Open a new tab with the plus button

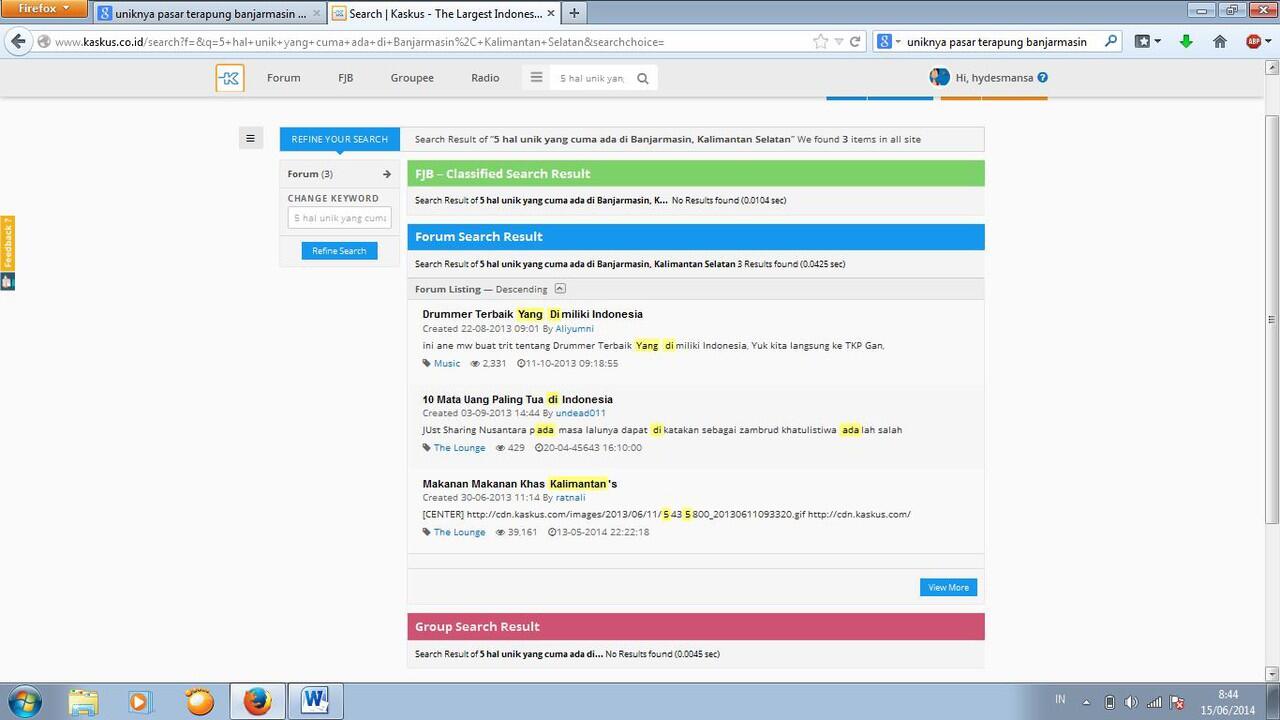574,14
